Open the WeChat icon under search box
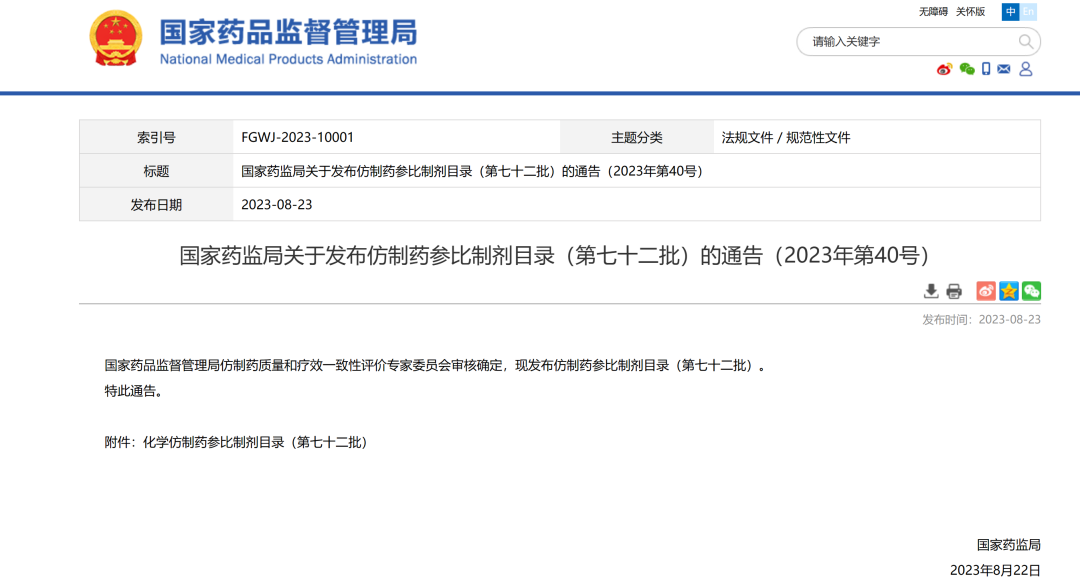Viewport: 1080px width, 582px height. coord(967,69)
